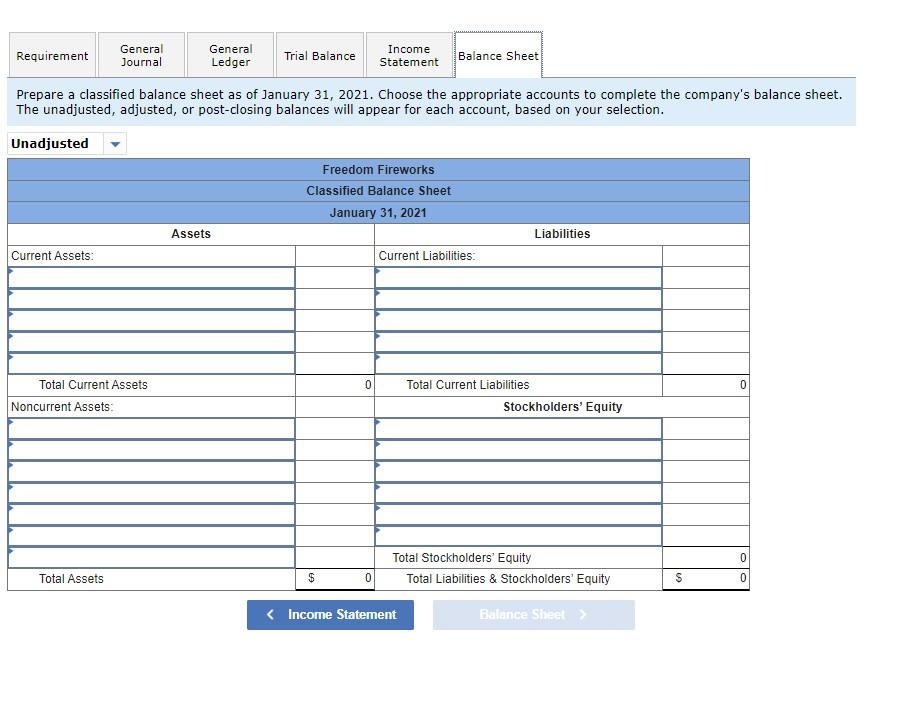Screen dimensions: 903x702
Task: Click the Income Statement navigation button
Action: 330,615
